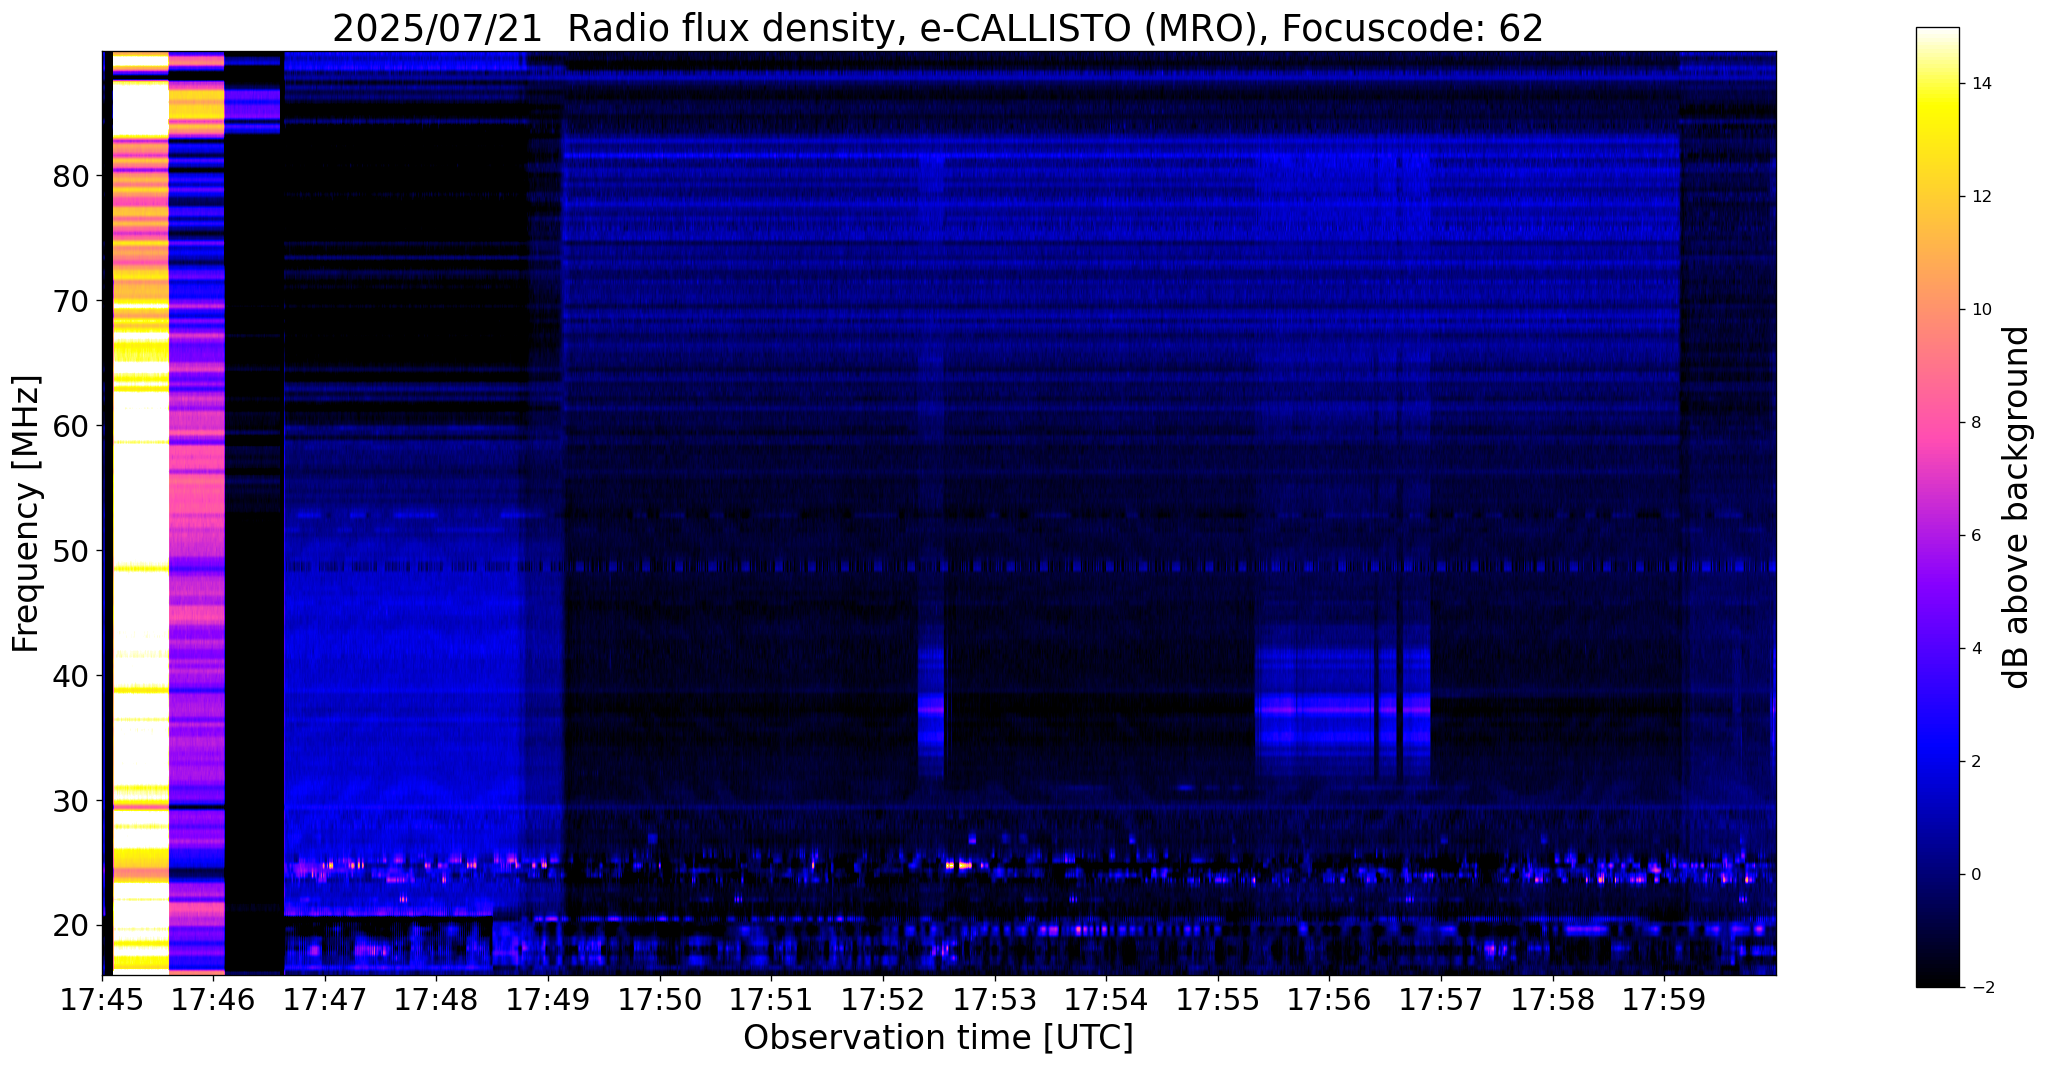Click the 17:54 time tick label

(x=1106, y=1000)
